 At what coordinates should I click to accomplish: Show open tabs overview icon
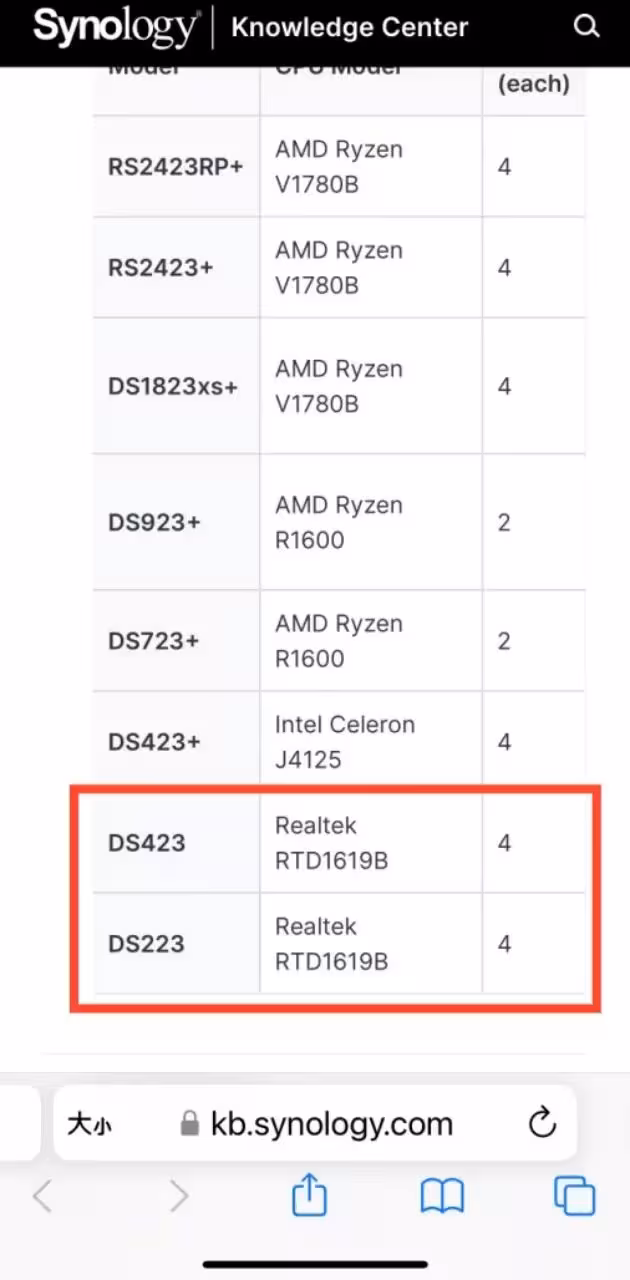pos(574,1196)
